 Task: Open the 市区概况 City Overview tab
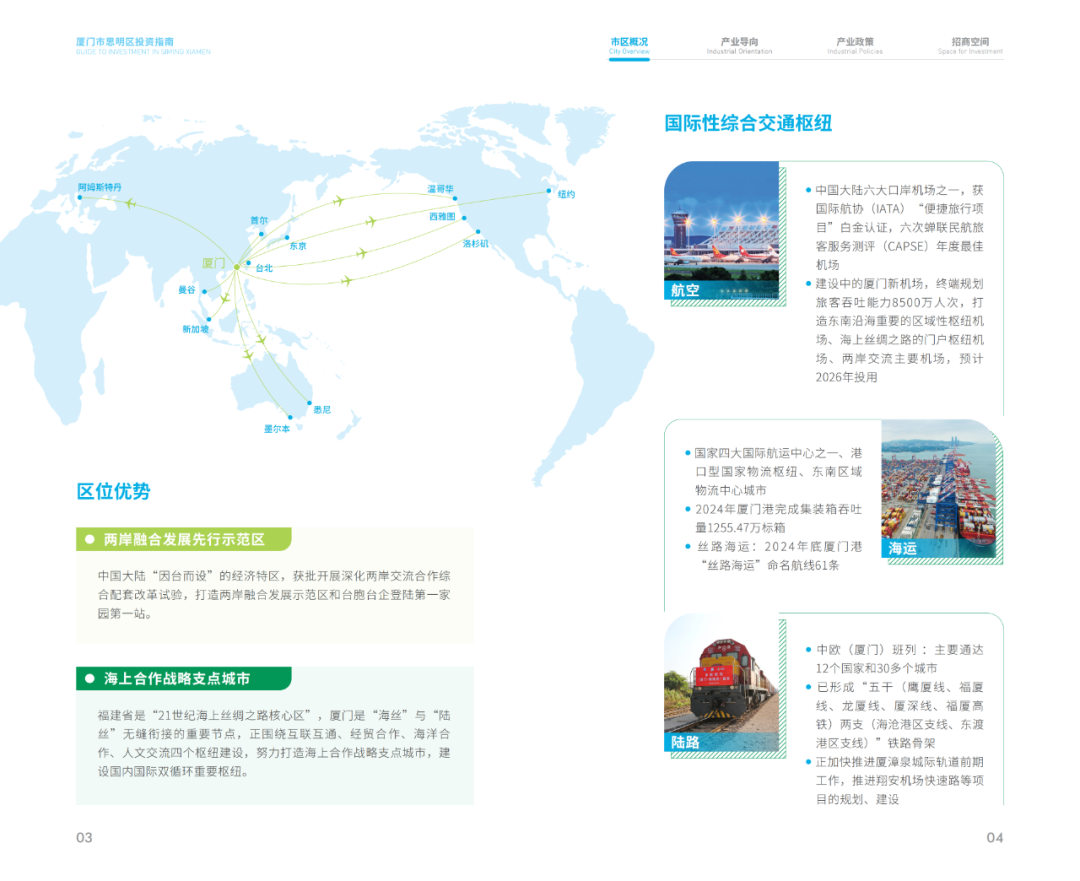pyautogui.click(x=629, y=46)
